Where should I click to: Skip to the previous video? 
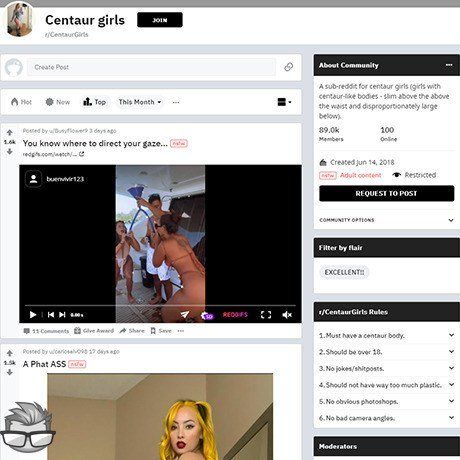[x=51, y=315]
